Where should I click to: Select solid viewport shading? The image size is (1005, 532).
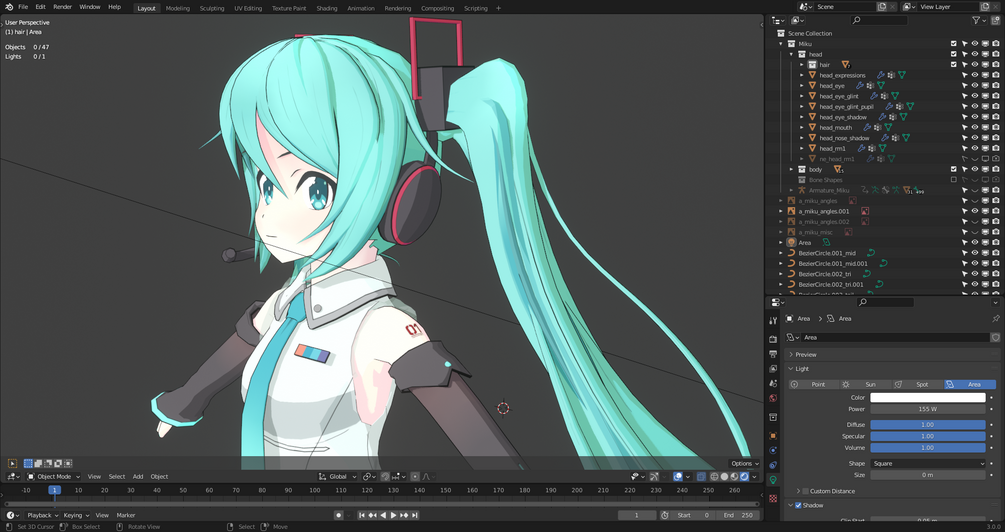coord(724,477)
